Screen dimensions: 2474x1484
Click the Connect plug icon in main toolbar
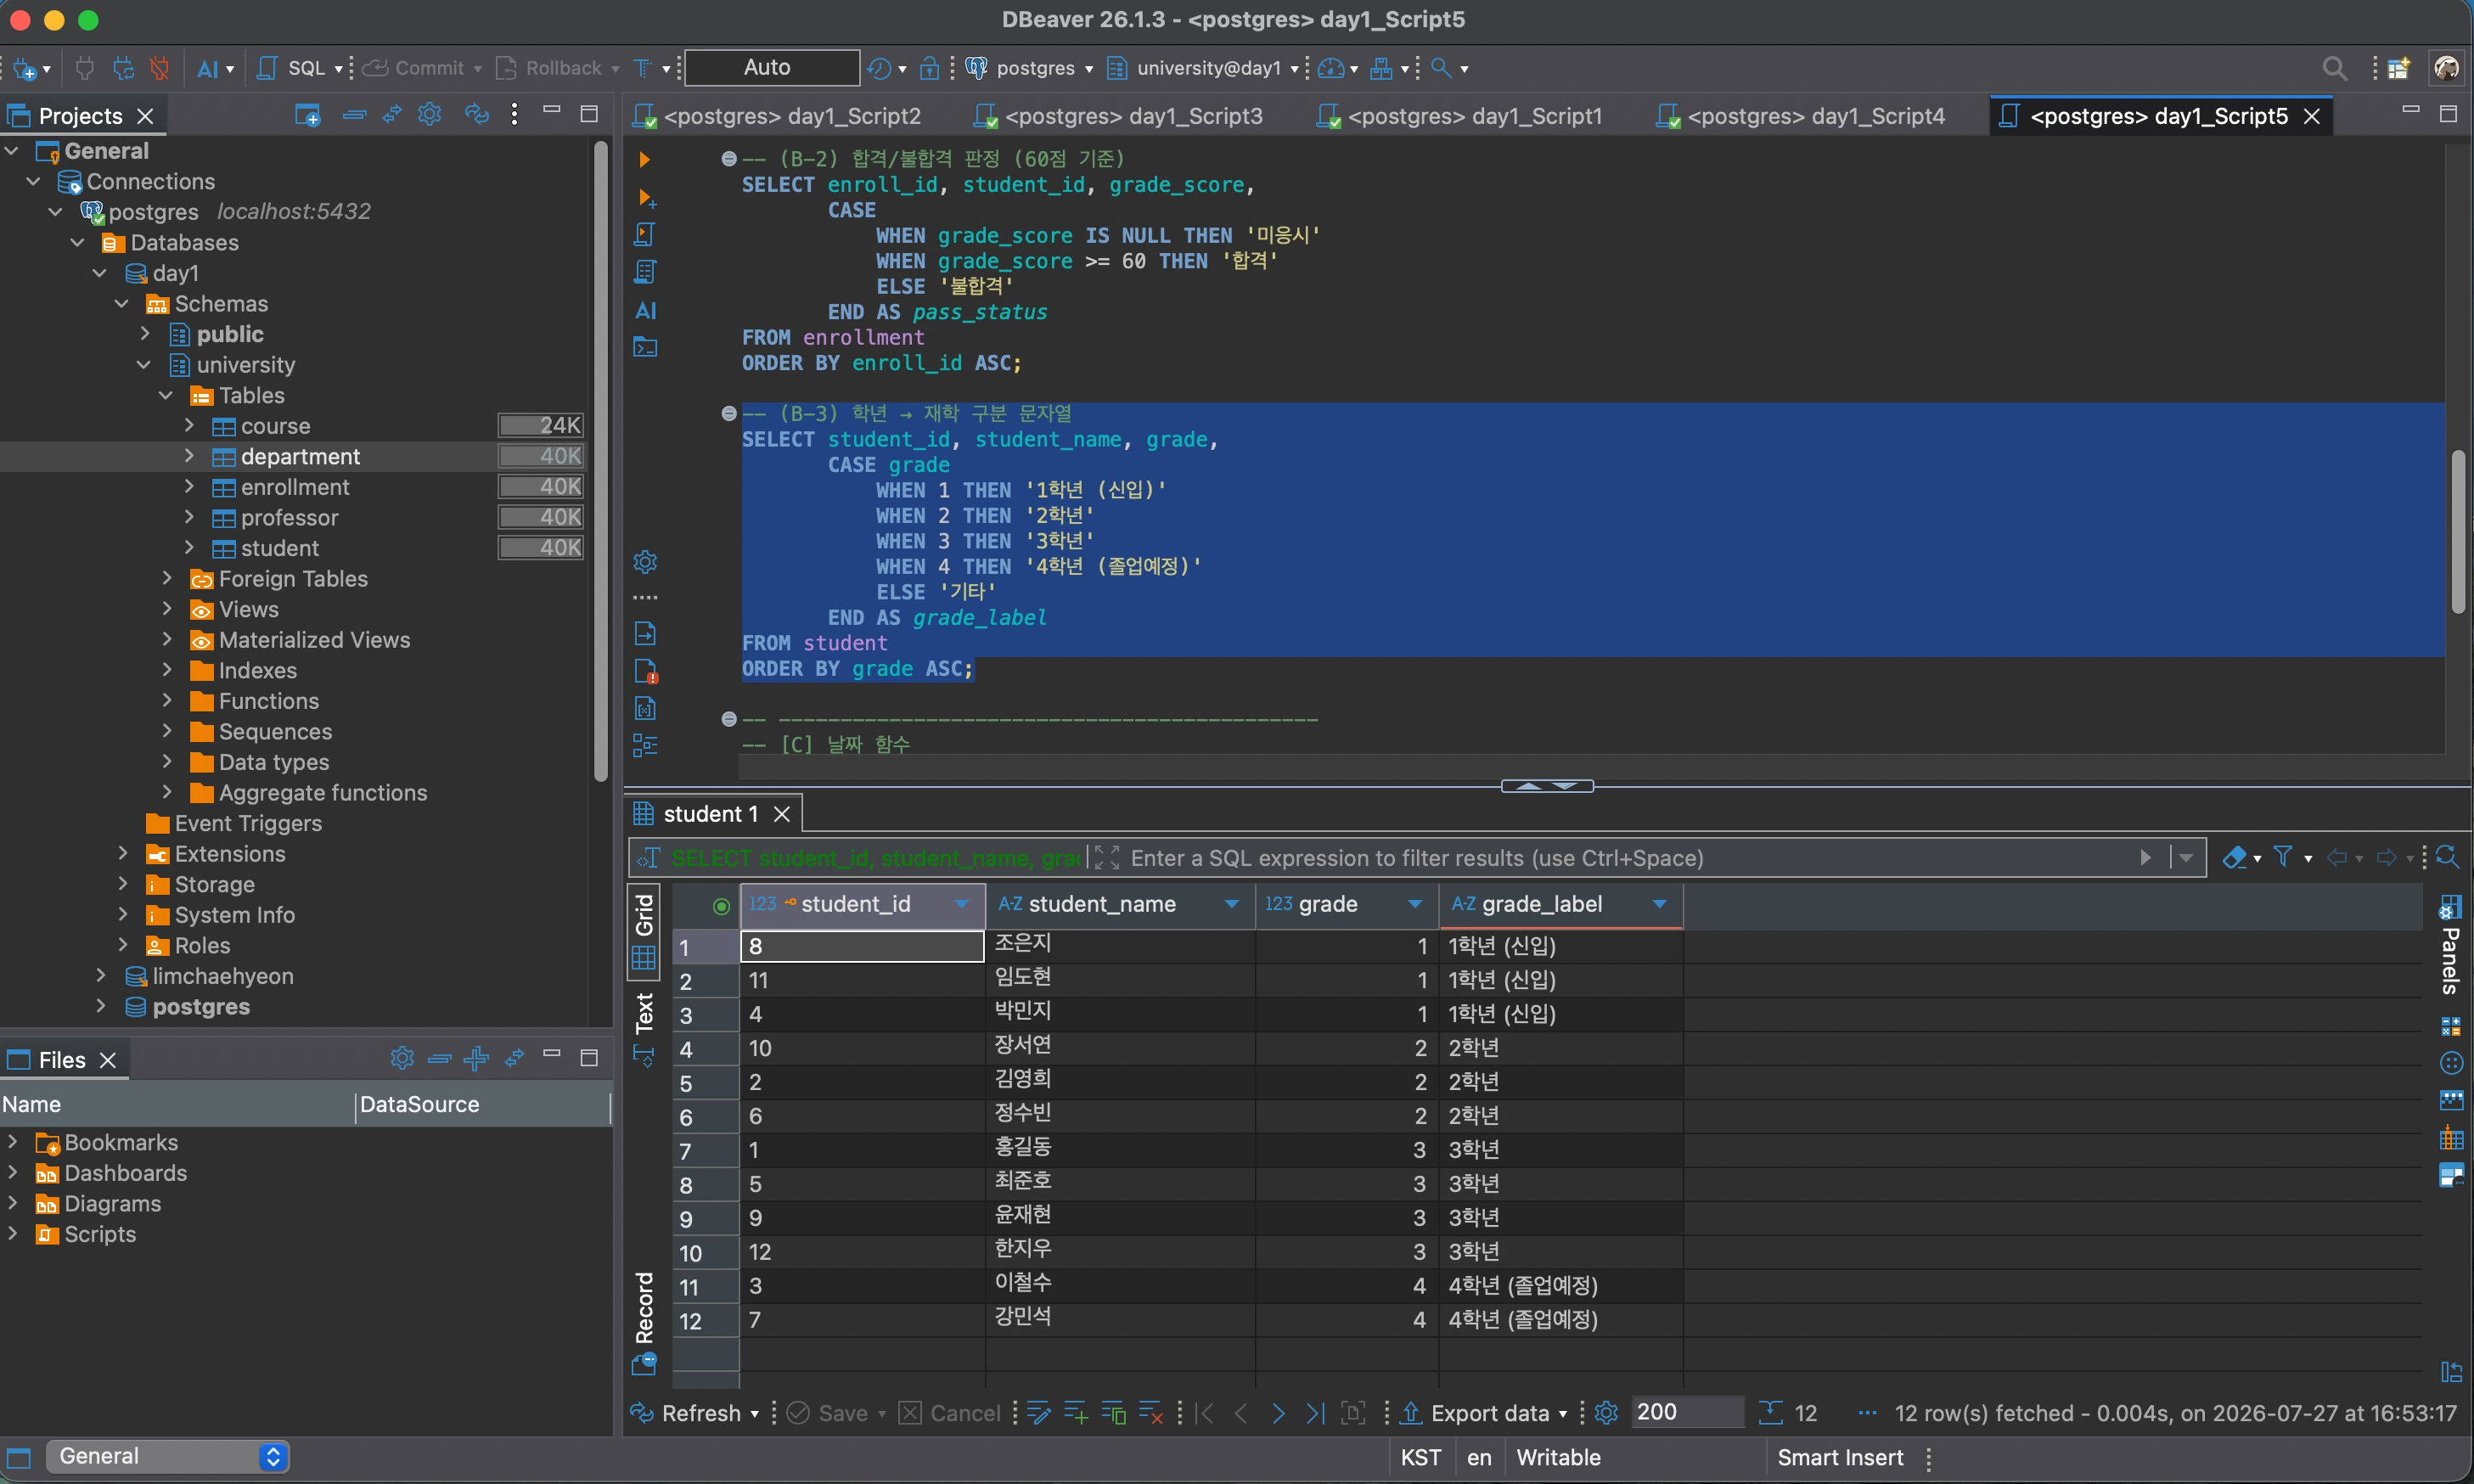tap(85, 68)
